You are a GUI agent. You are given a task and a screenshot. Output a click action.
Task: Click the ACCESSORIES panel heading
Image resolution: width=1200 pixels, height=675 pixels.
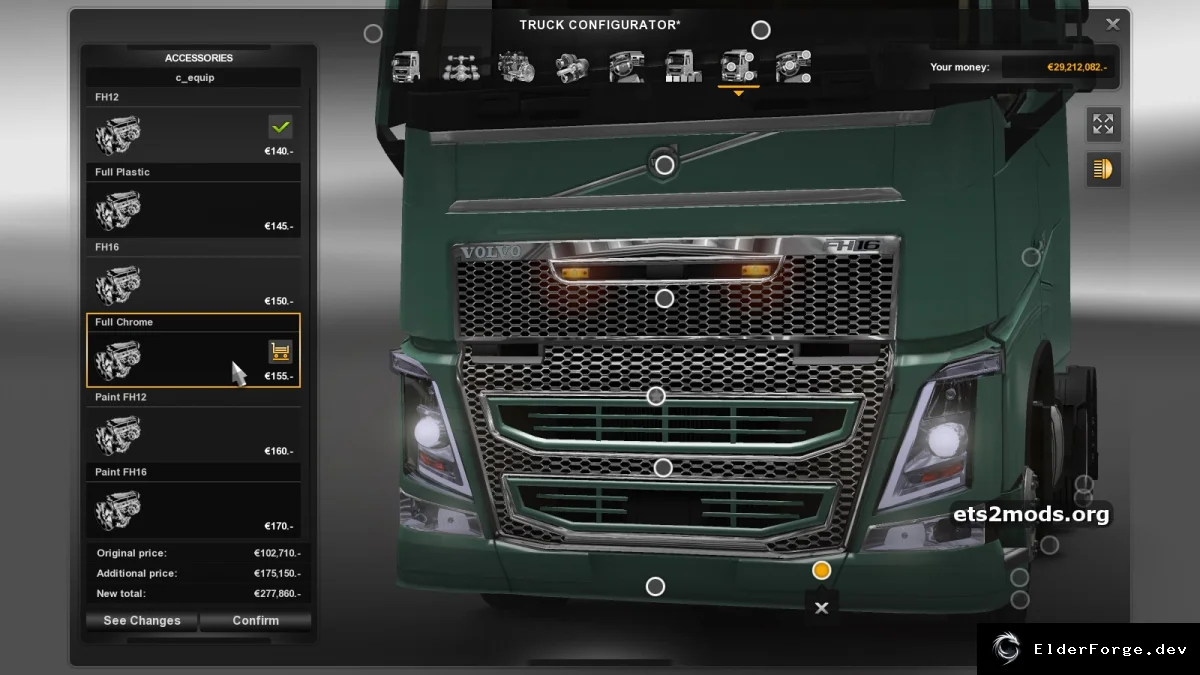tap(199, 58)
